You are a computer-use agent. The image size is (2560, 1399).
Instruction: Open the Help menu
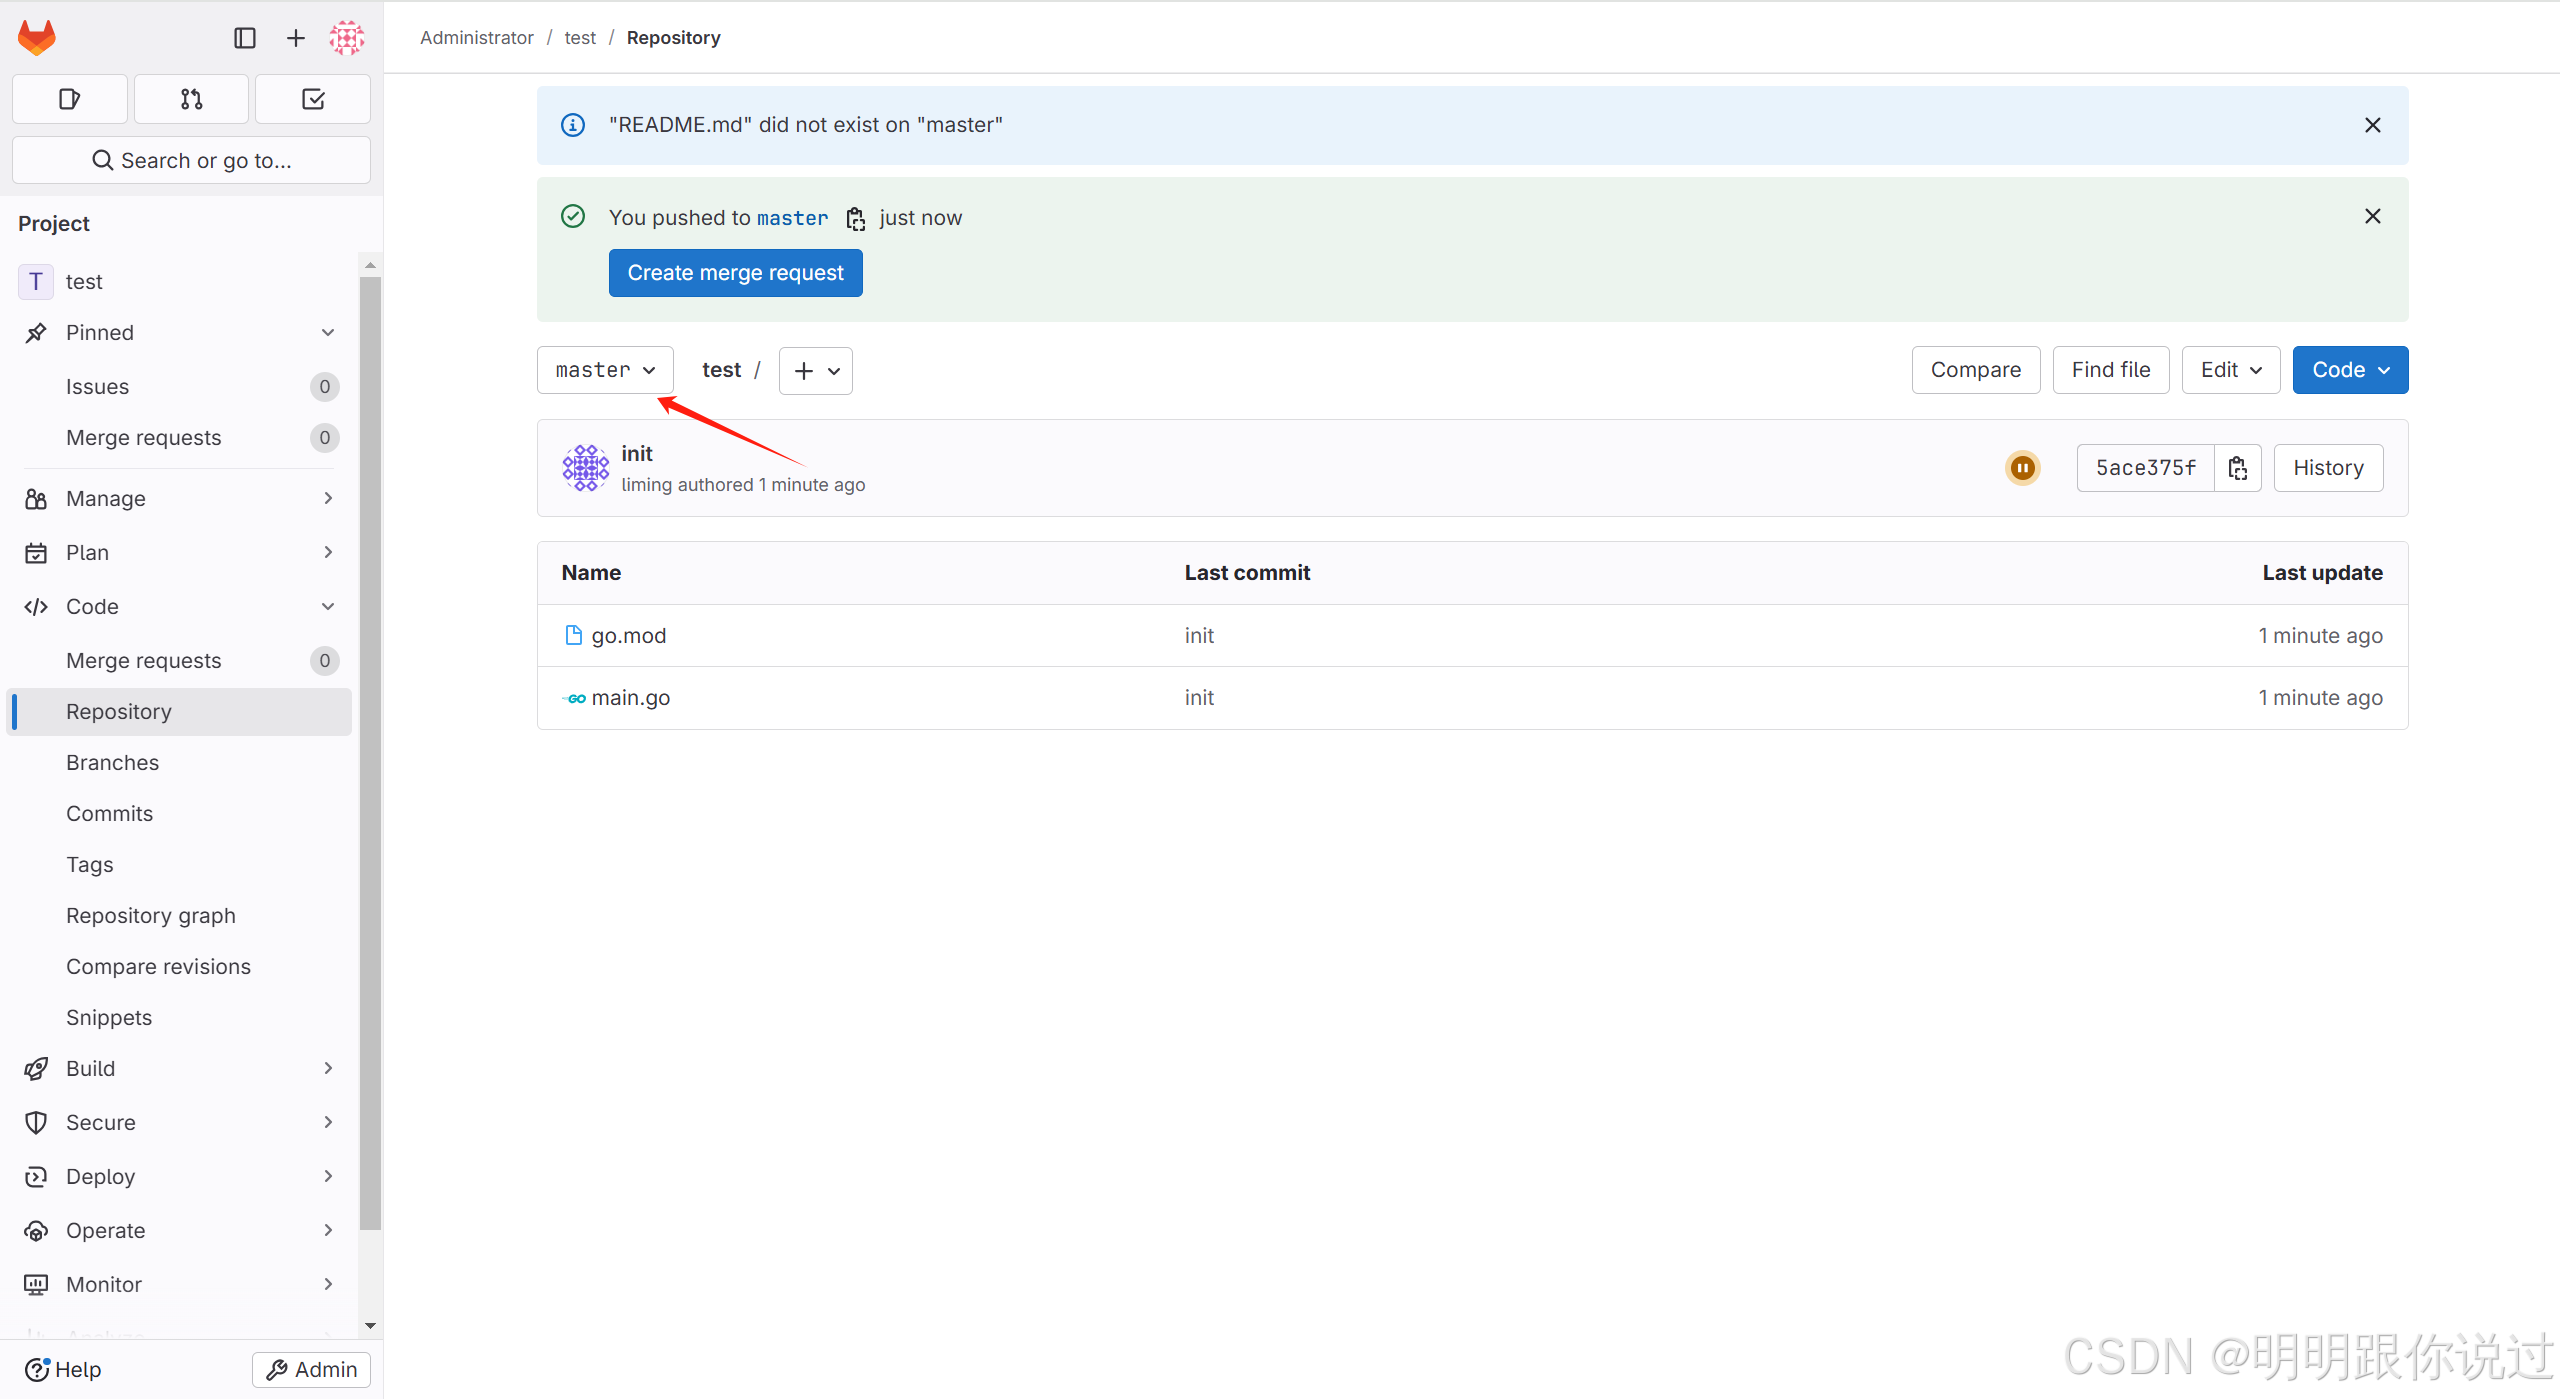(x=63, y=1370)
